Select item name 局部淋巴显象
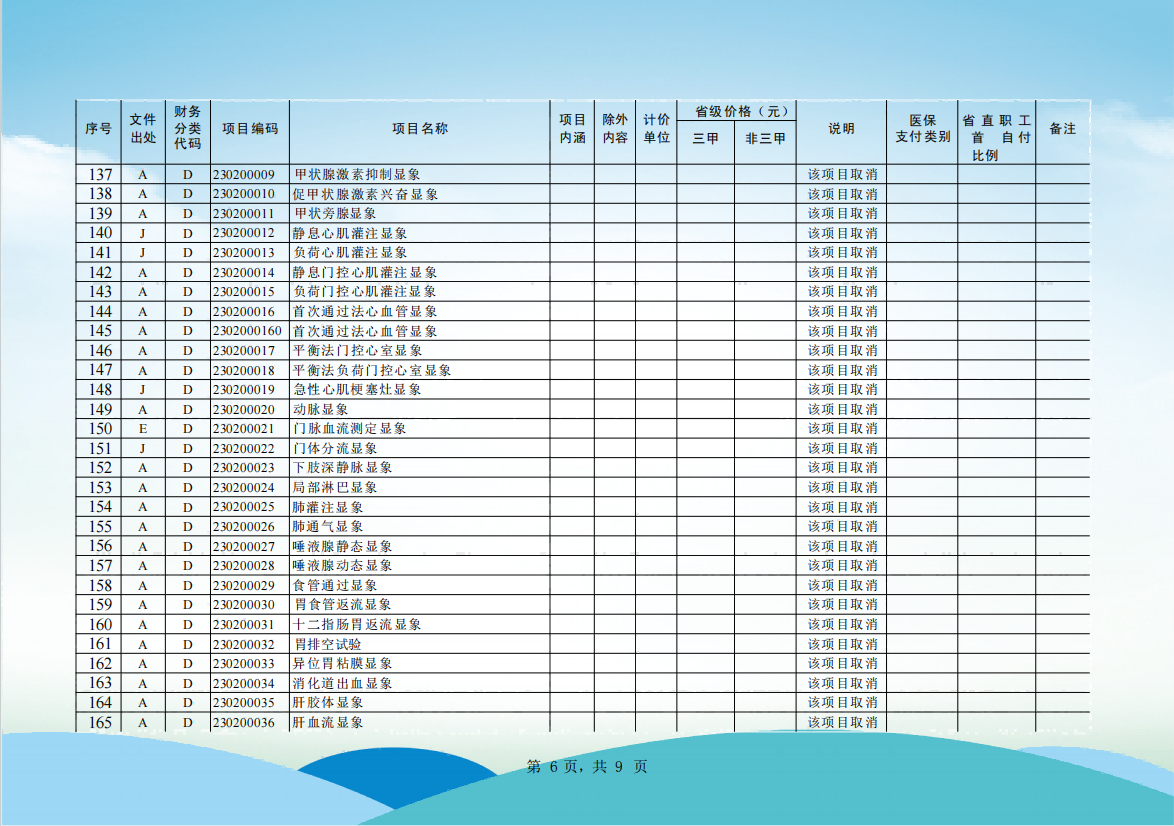 coord(335,488)
